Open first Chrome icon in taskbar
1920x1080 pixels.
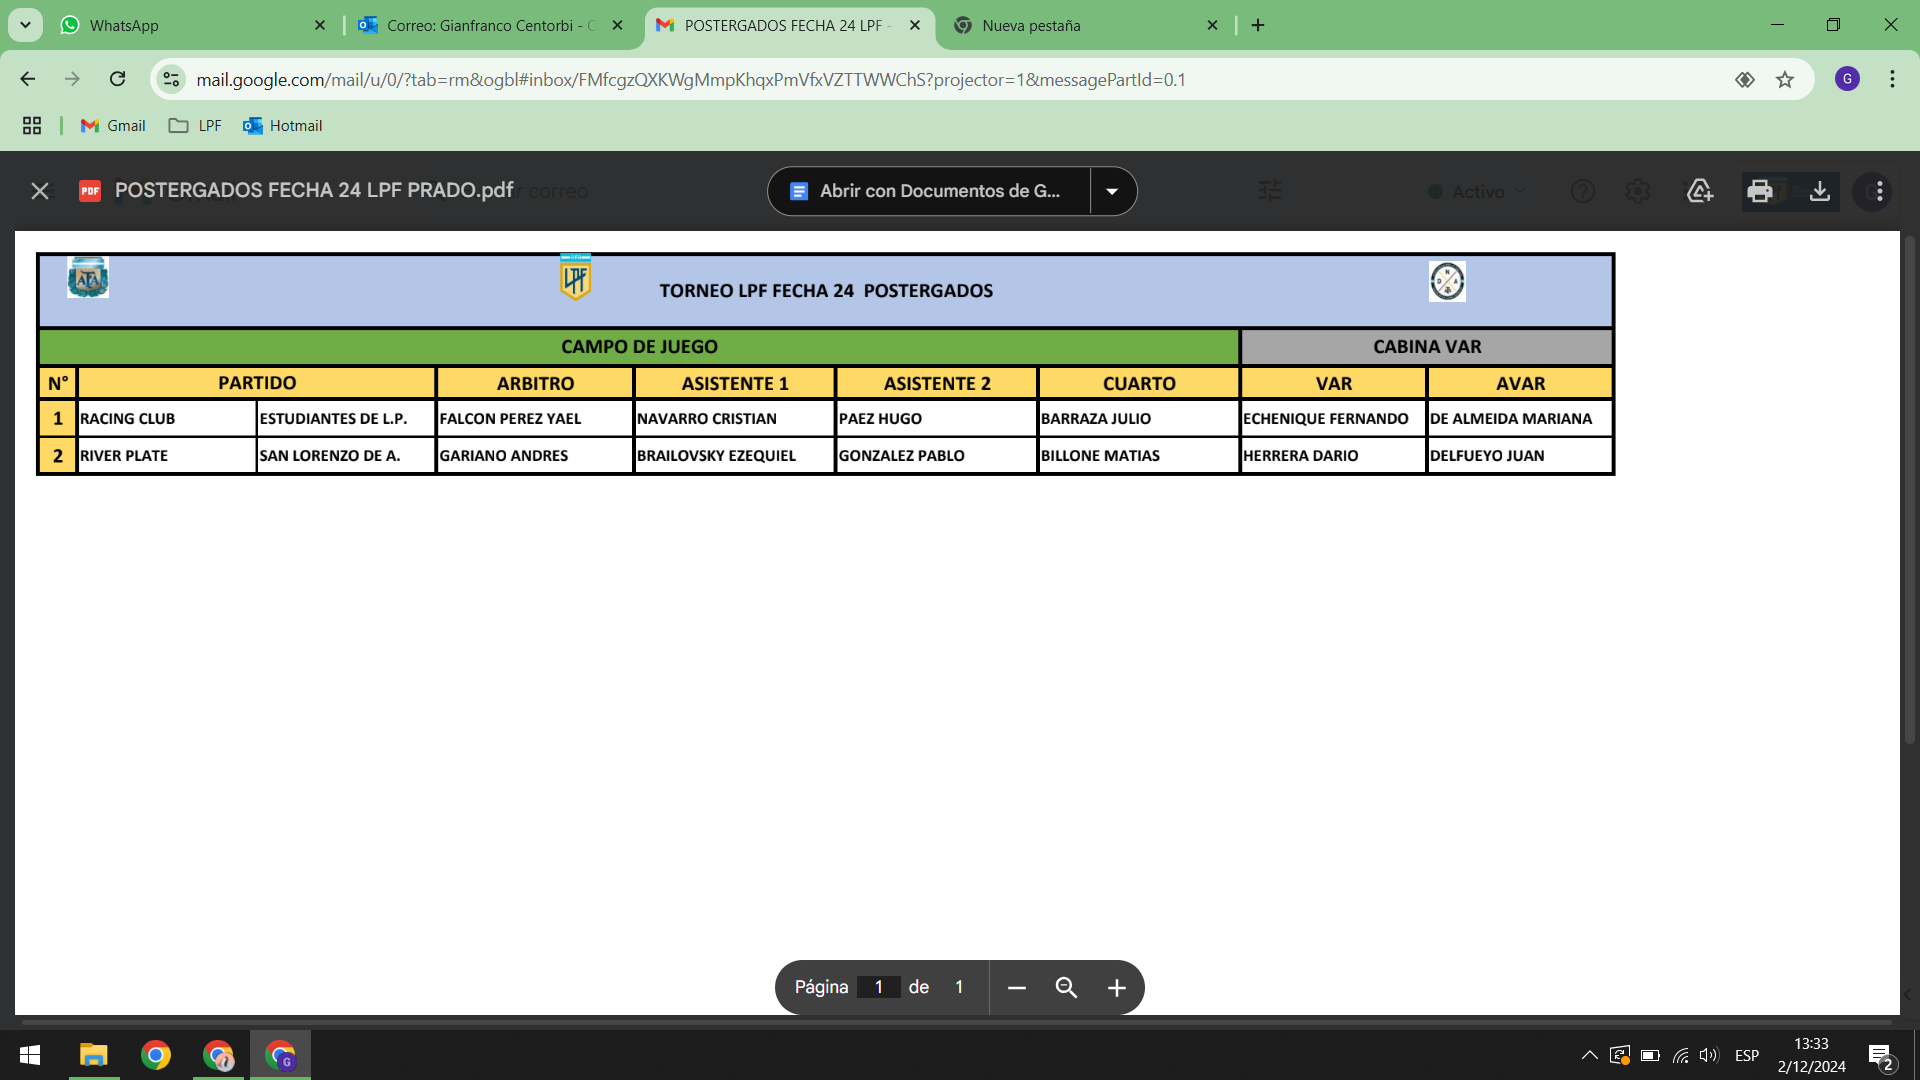[156, 1055]
